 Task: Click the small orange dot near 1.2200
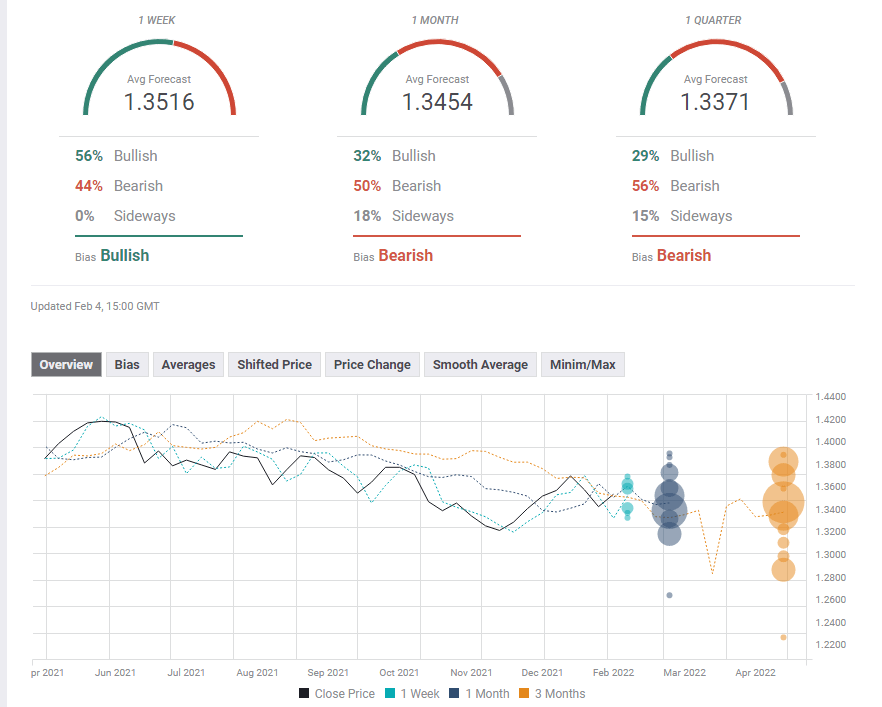(783, 637)
